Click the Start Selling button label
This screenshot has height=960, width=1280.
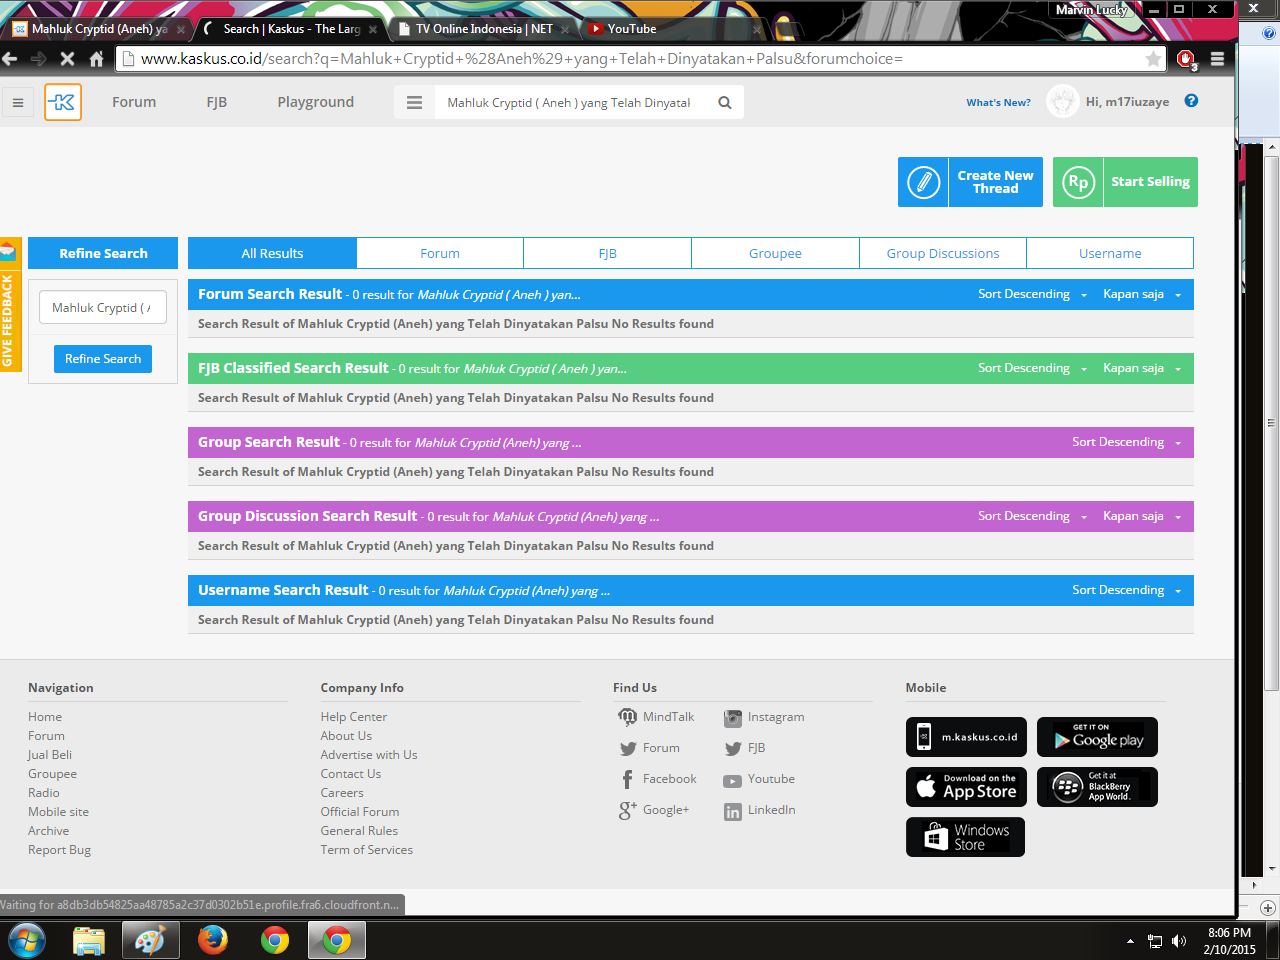(x=1150, y=182)
